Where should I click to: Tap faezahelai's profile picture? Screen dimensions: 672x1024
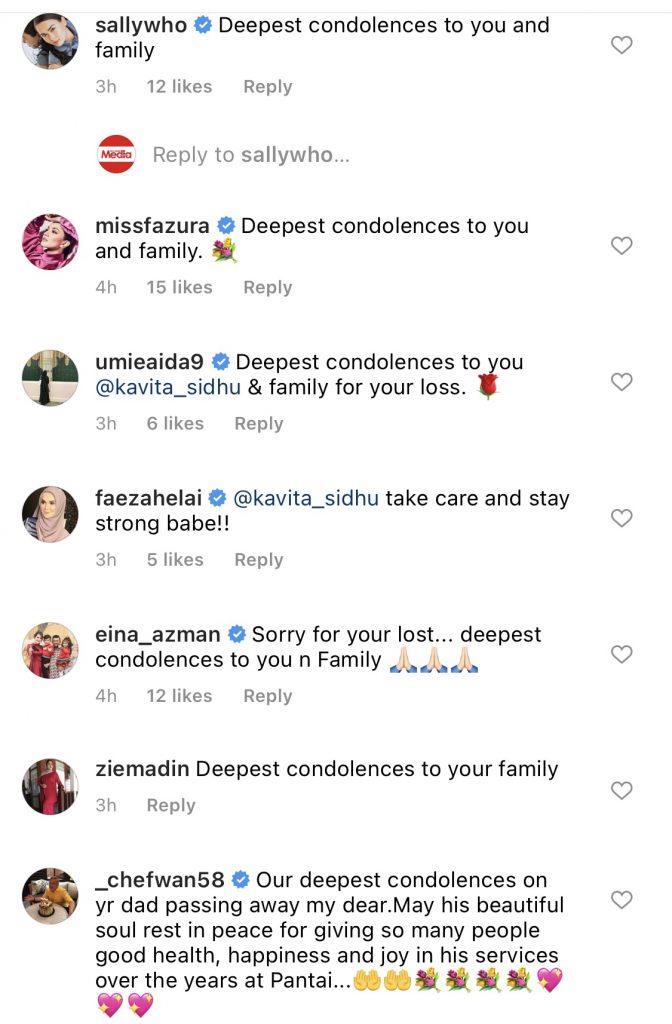(x=50, y=514)
